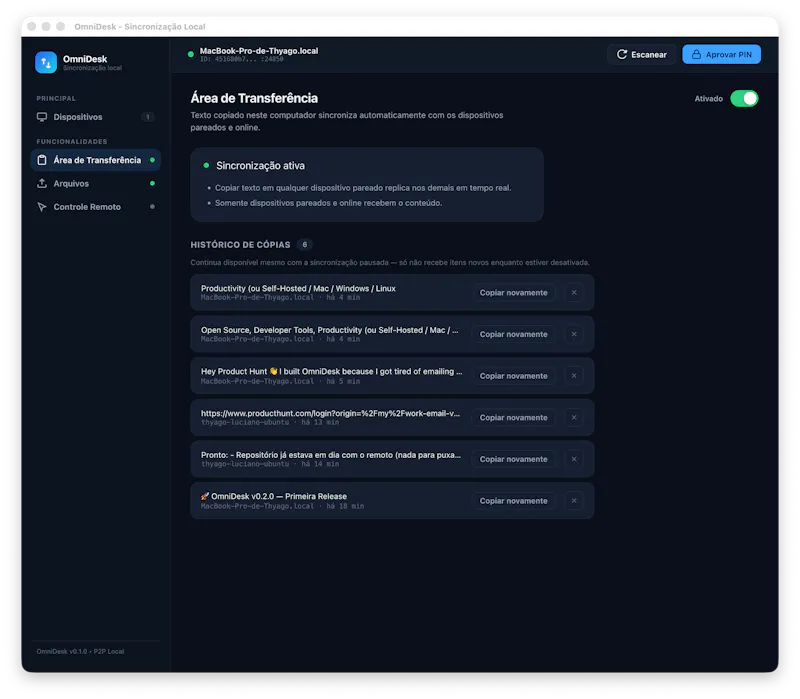Image resolution: width=800 pixels, height=699 pixels.
Task: Click the 'HISTÓRICO DE CÓPIAS' section heading
Action: point(240,245)
